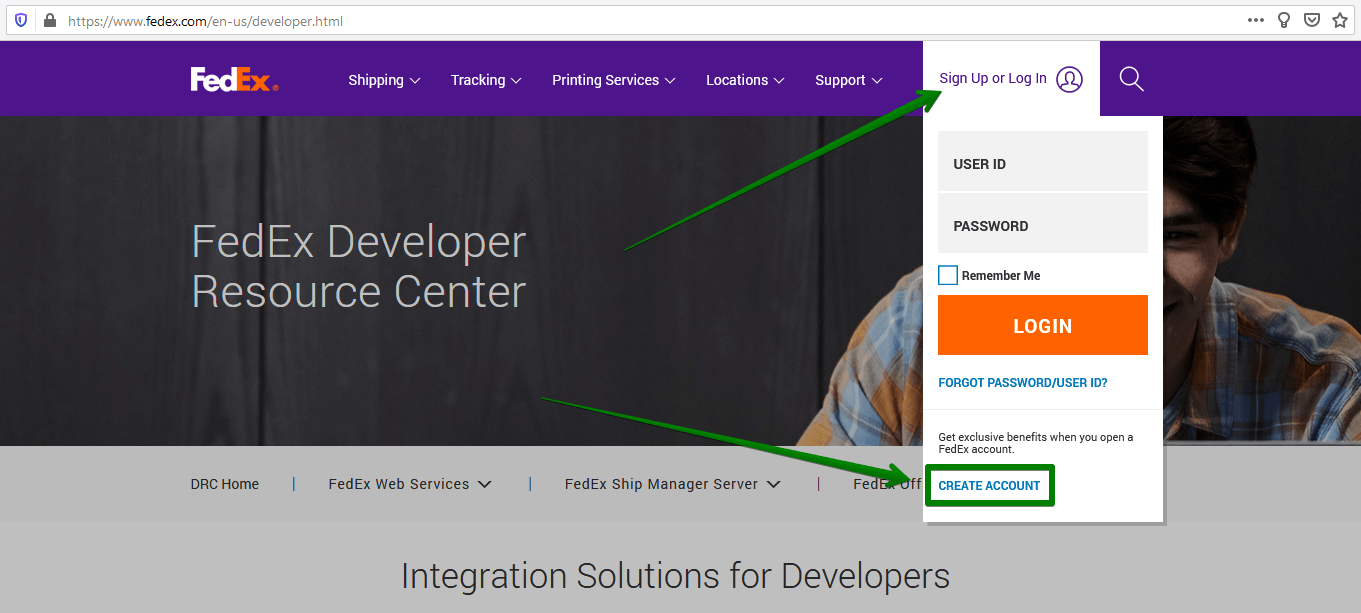Click the FedEx logo
1361x613 pixels.
(x=235, y=80)
